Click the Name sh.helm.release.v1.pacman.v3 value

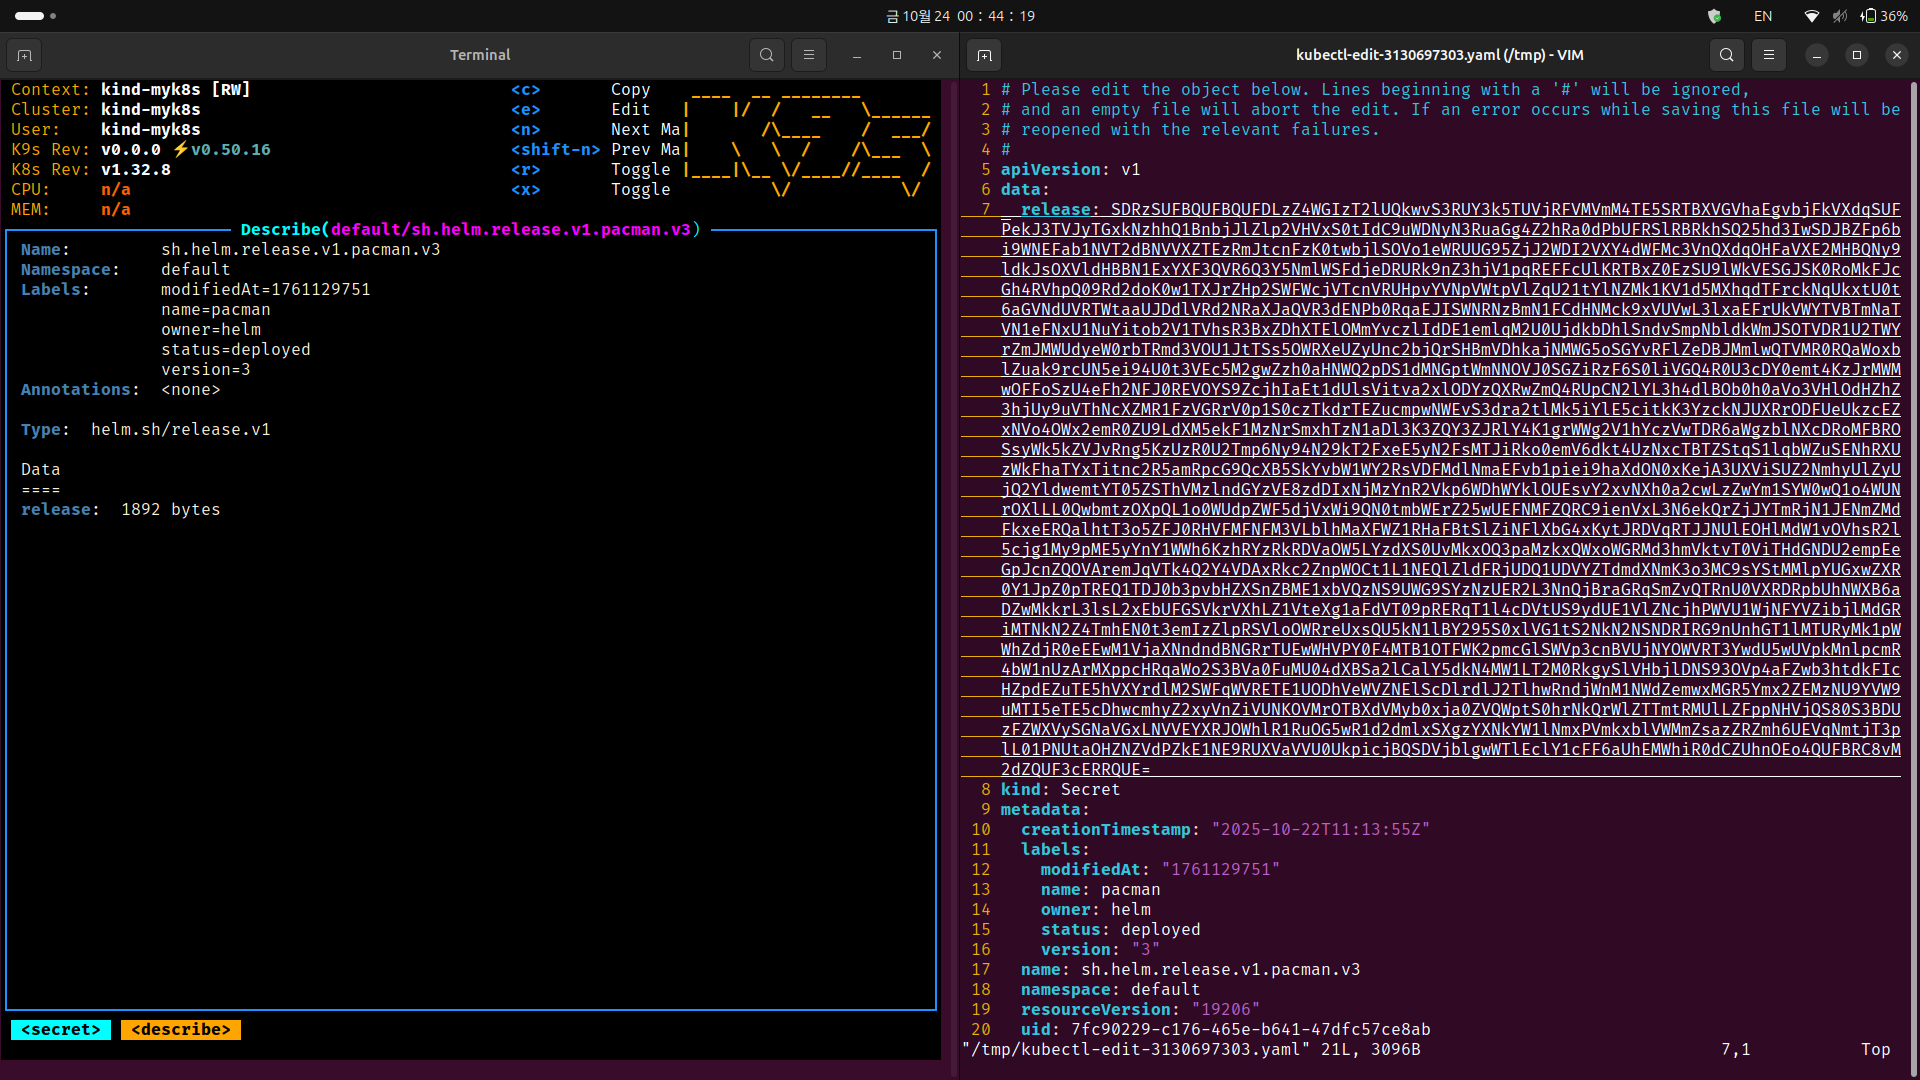301,250
